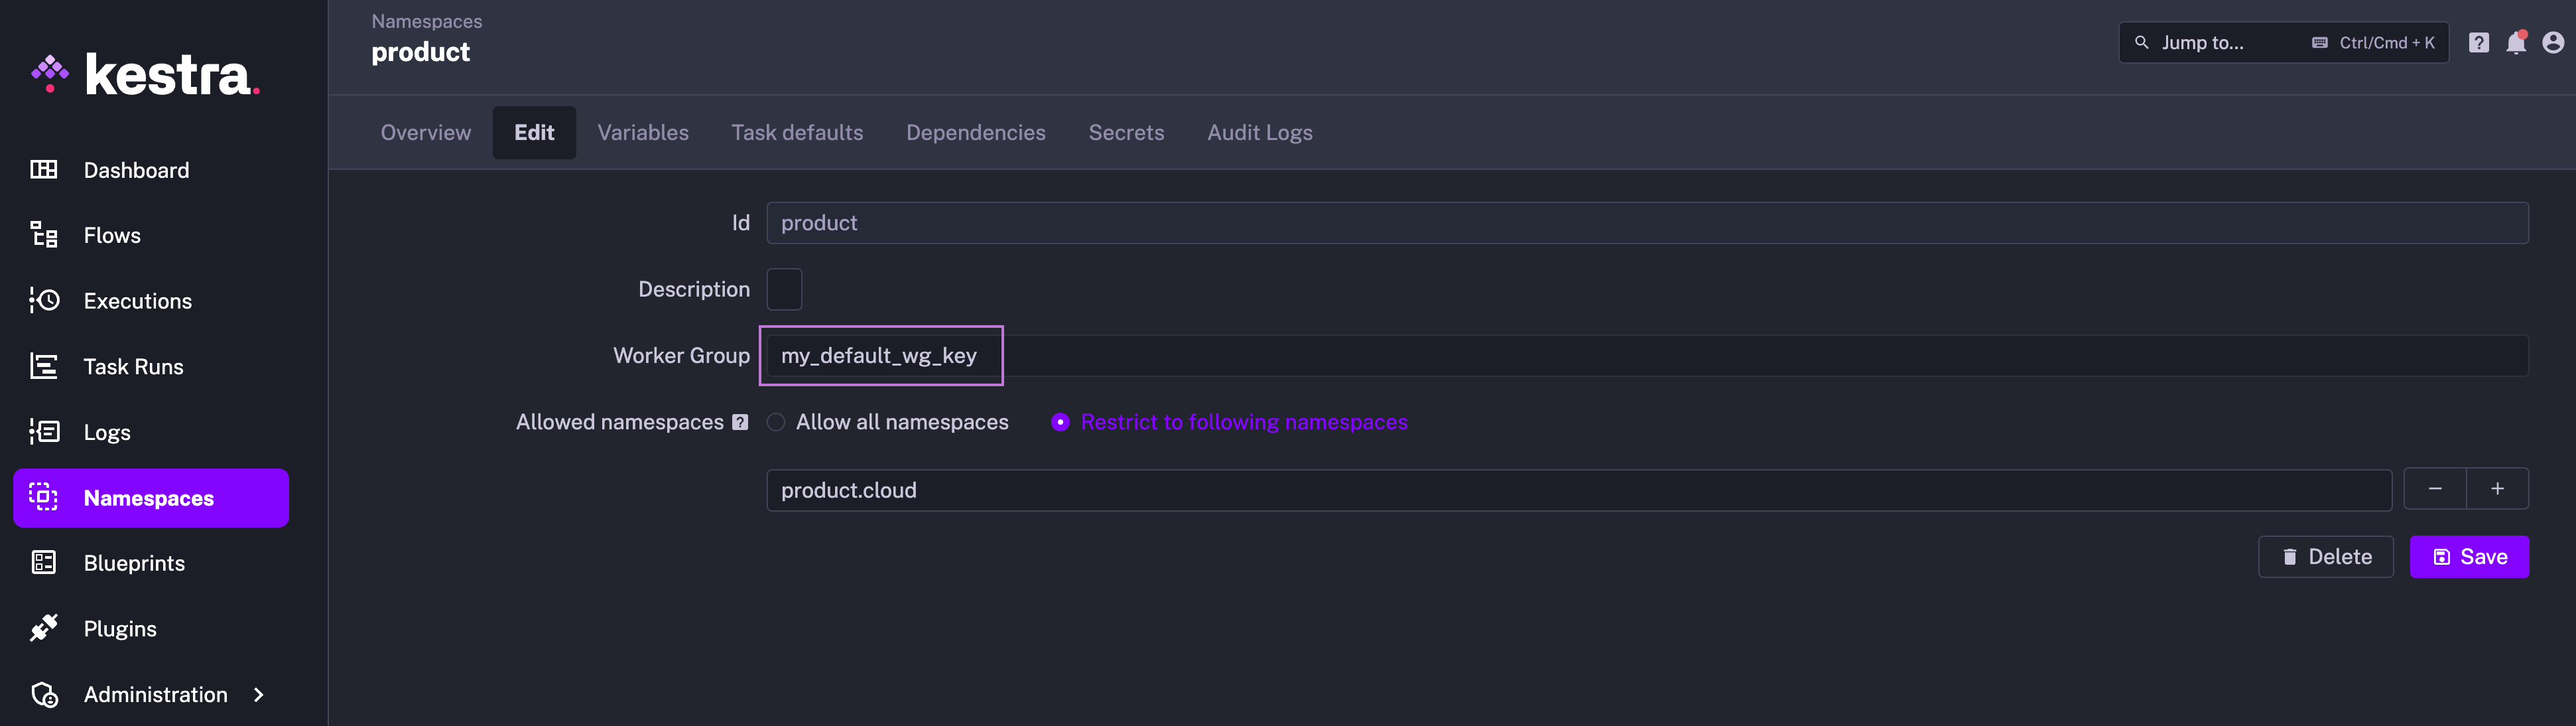
Task: Click the Delete namespace button
Action: pos(2325,557)
